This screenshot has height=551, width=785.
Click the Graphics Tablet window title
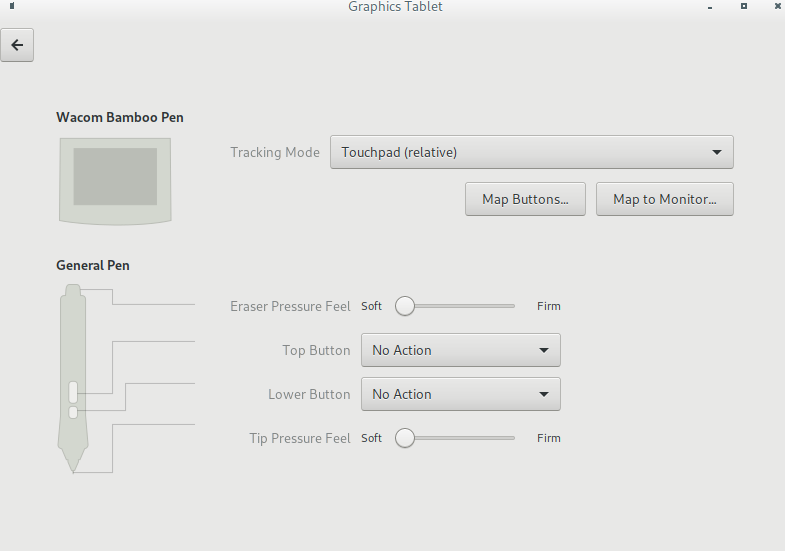click(x=396, y=7)
